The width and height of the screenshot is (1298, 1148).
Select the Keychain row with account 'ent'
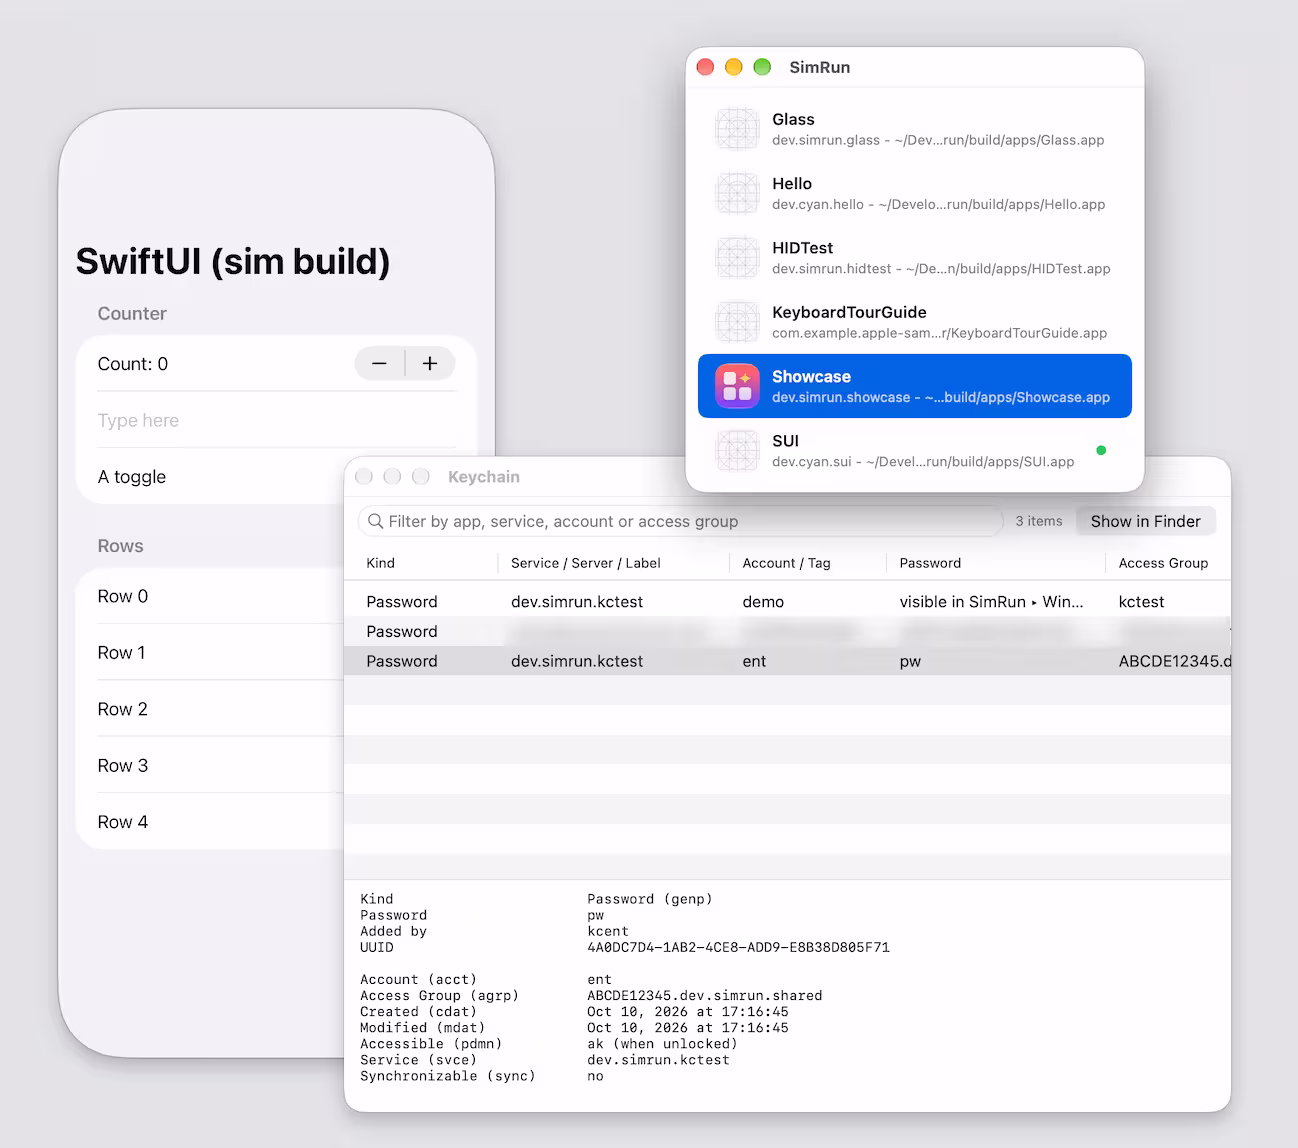coord(787,661)
